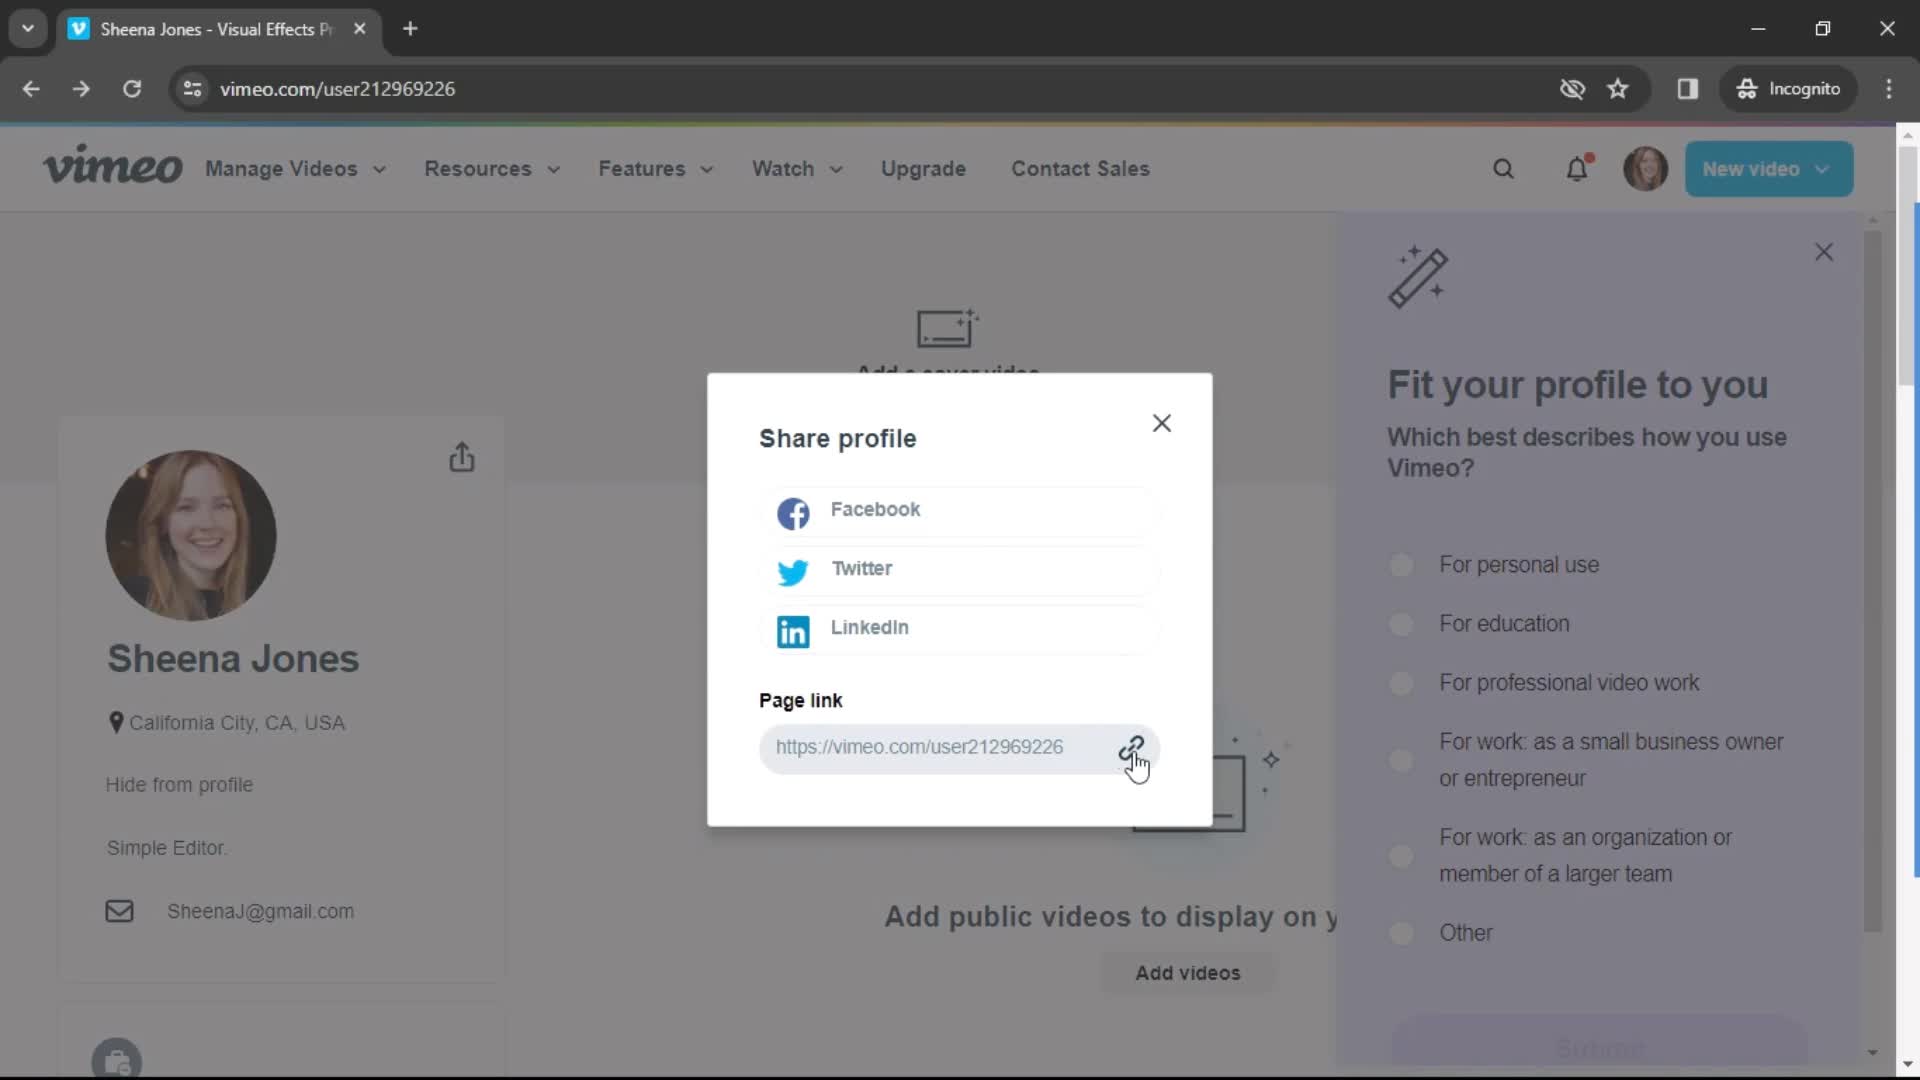The image size is (1920, 1080).
Task: Close the Fit your profile panel
Action: click(x=1823, y=252)
